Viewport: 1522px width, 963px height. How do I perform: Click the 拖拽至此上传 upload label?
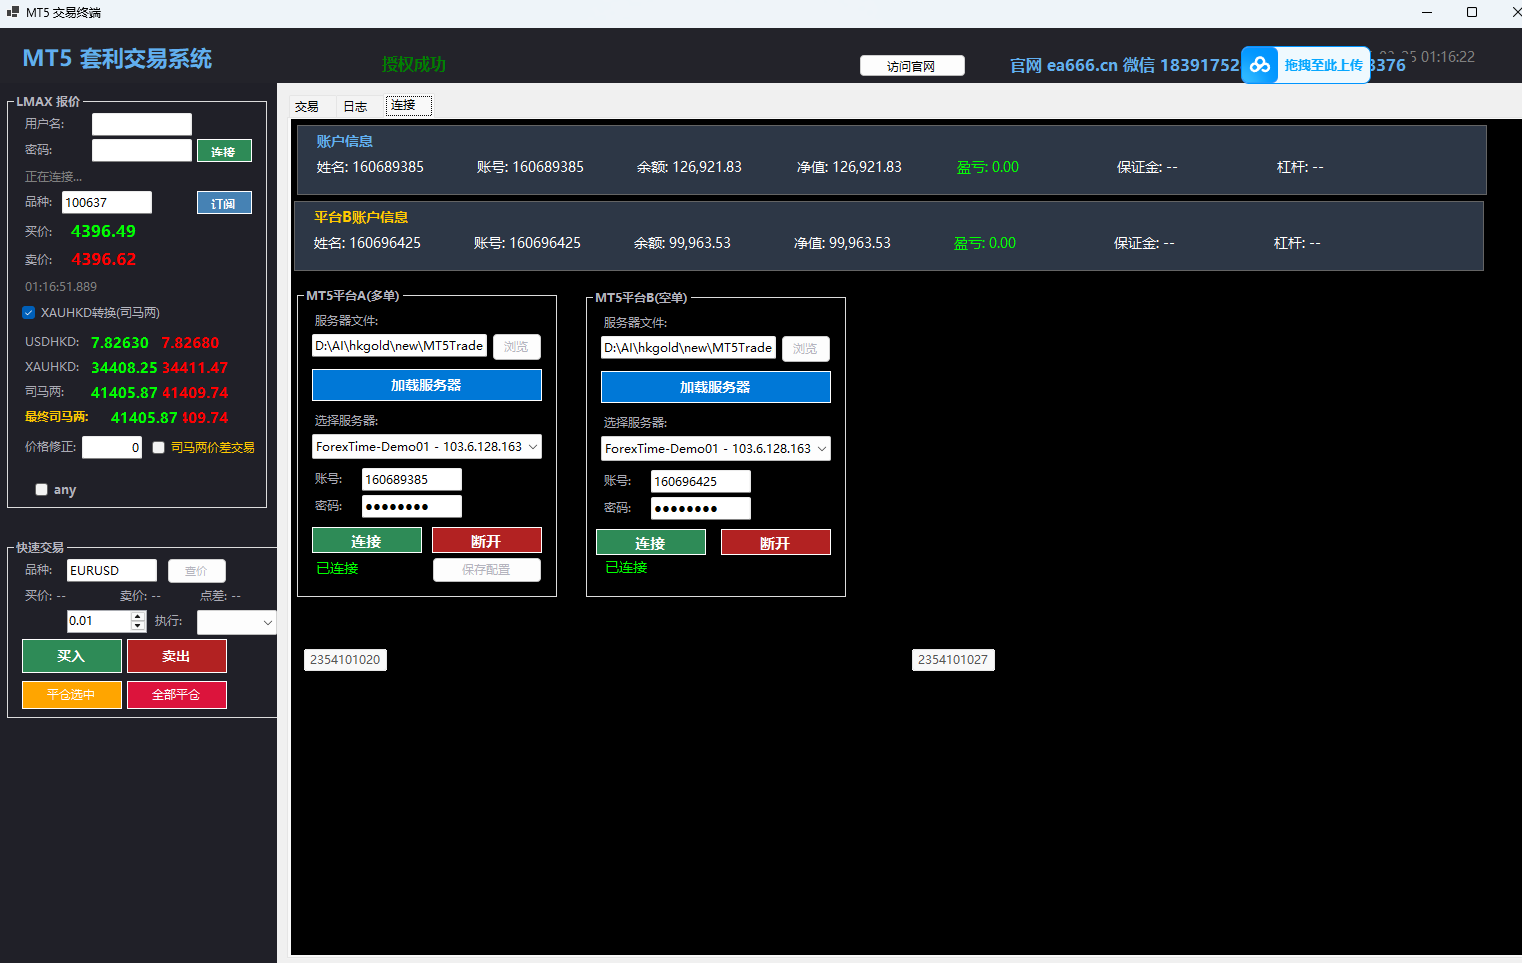[1323, 65]
